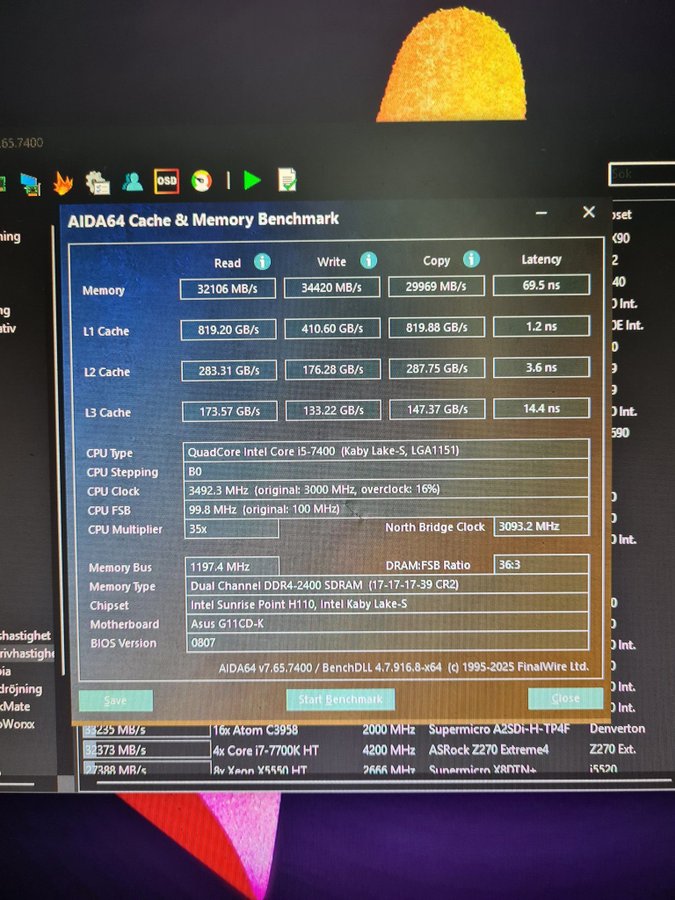Select the L2 Cache read value 283.31 GB/s
The image size is (675, 900).
(x=229, y=371)
